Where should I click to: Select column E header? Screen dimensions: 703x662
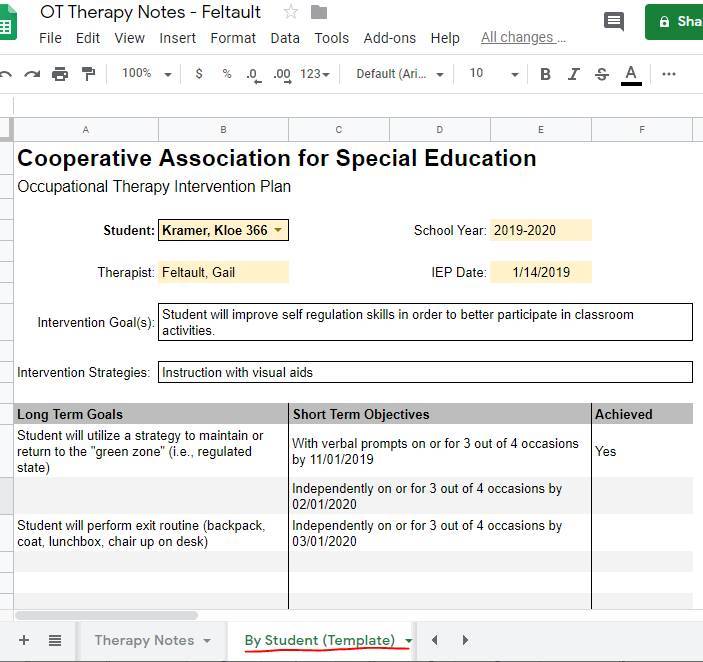pos(541,130)
